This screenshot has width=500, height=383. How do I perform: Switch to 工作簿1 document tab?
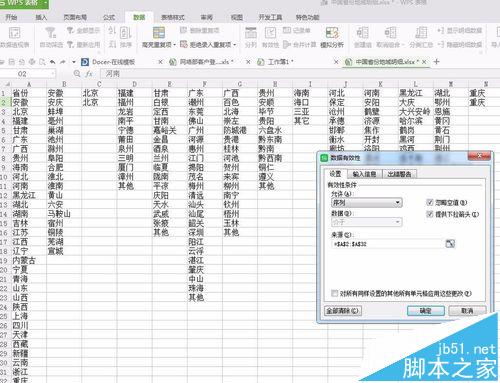(x=281, y=62)
